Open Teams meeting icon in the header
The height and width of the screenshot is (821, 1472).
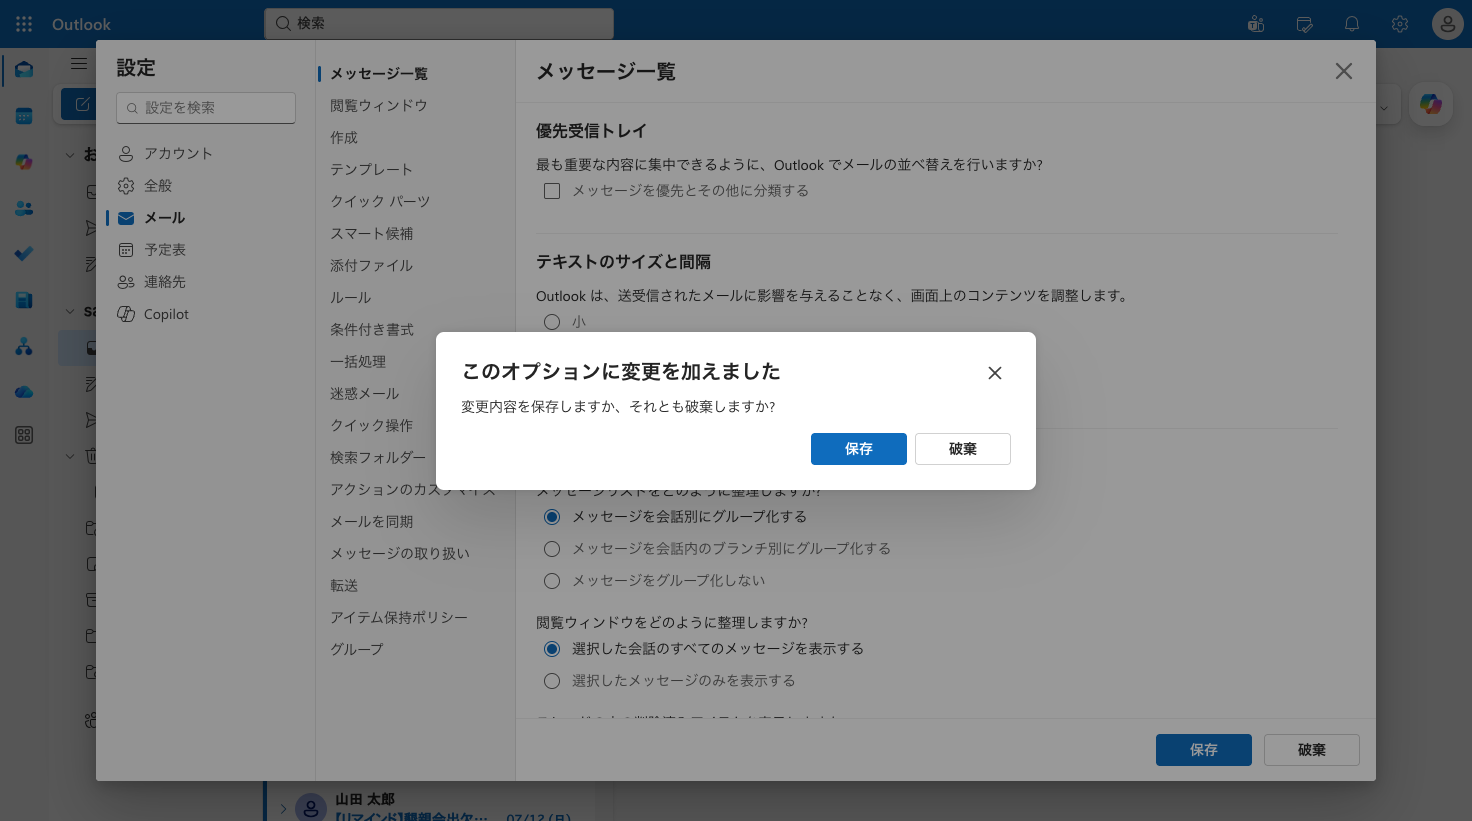click(1256, 24)
